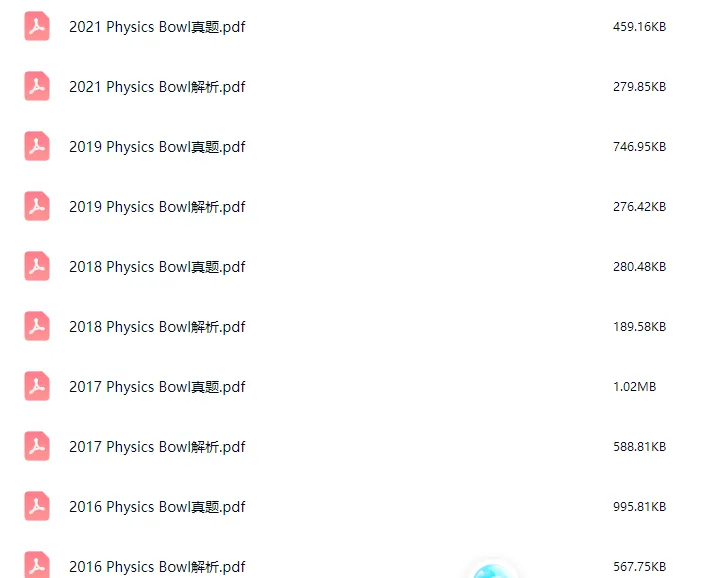727x578 pixels.
Task: Click the 746.95KB file size entry
Action: click(639, 146)
